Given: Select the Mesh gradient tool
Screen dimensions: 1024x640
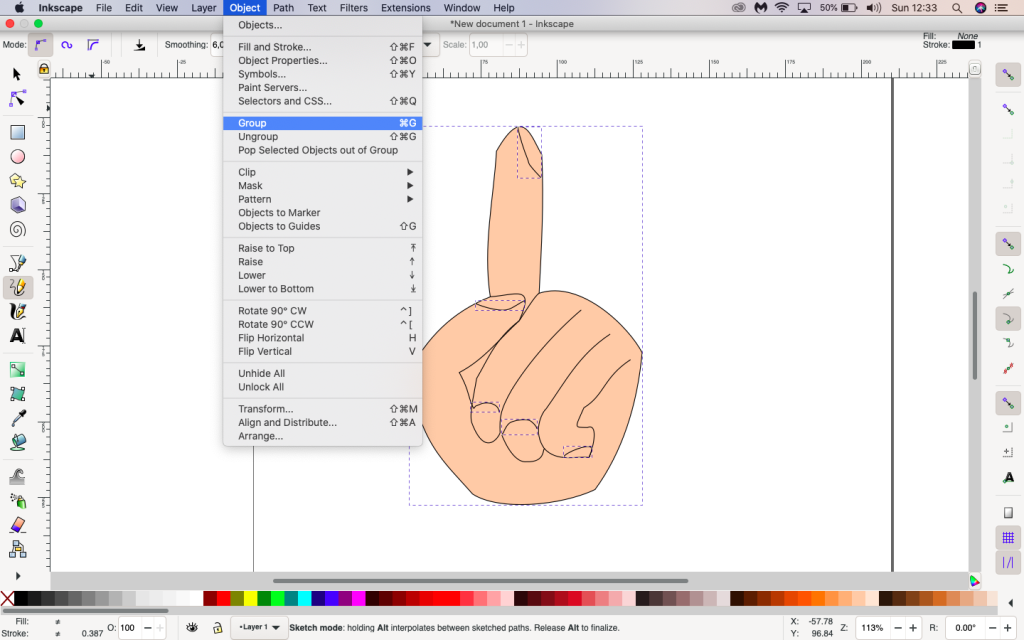Looking at the screenshot, I should point(18,394).
